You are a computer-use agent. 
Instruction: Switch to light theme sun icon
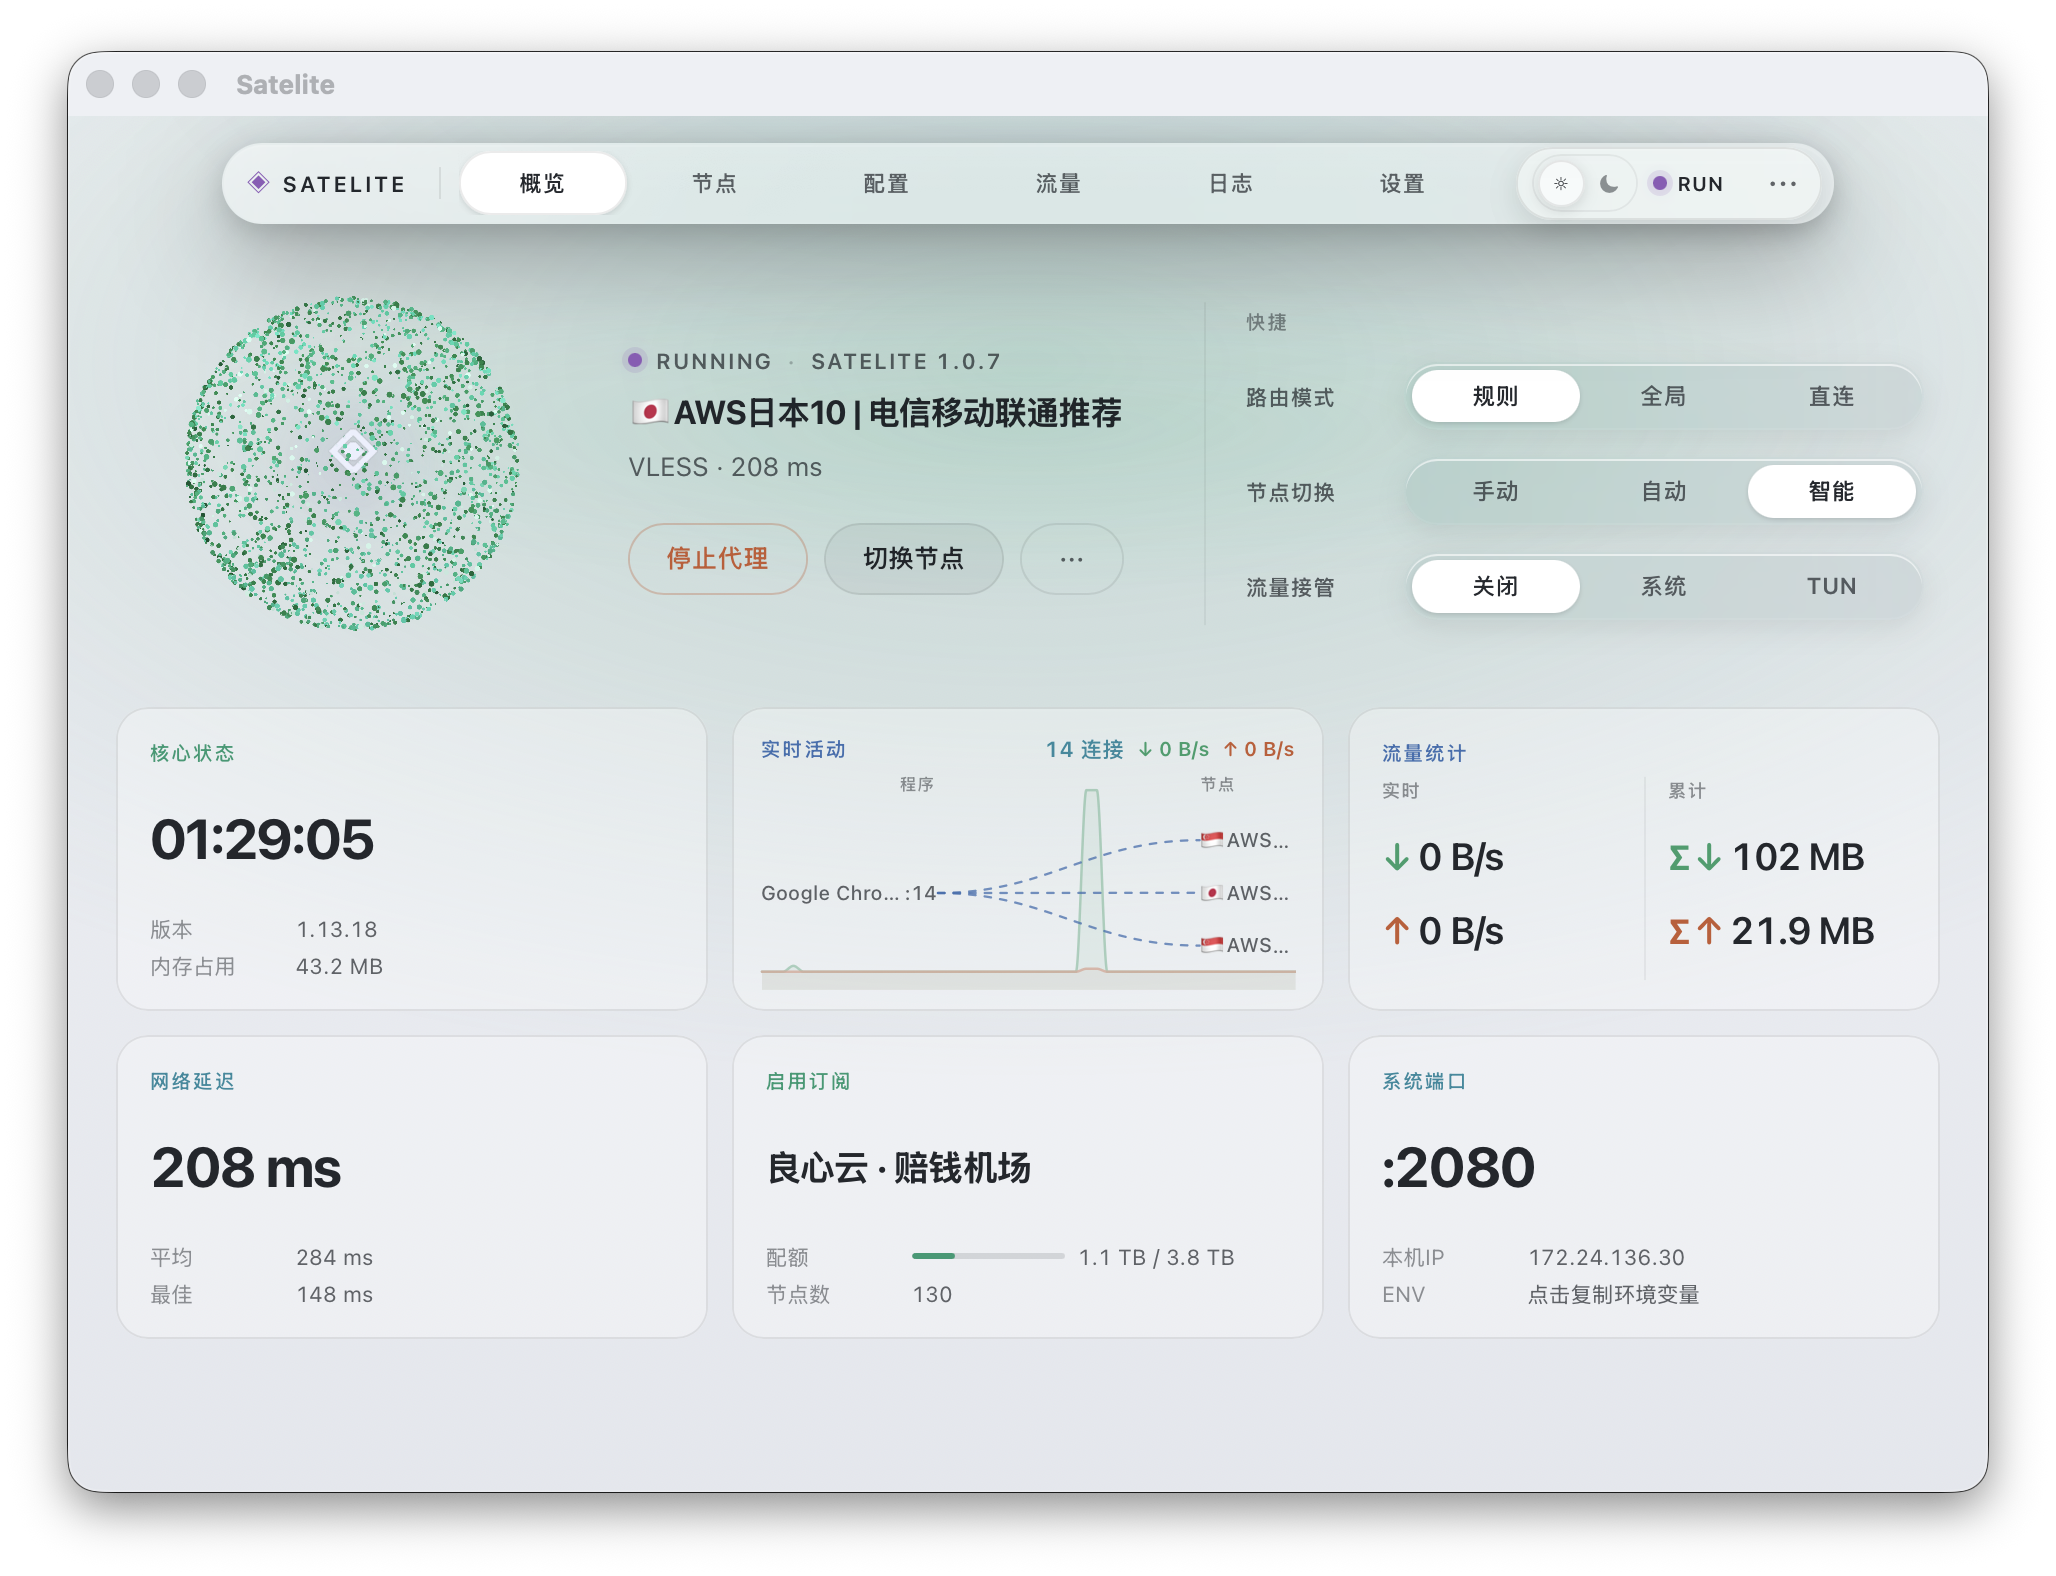(x=1561, y=184)
